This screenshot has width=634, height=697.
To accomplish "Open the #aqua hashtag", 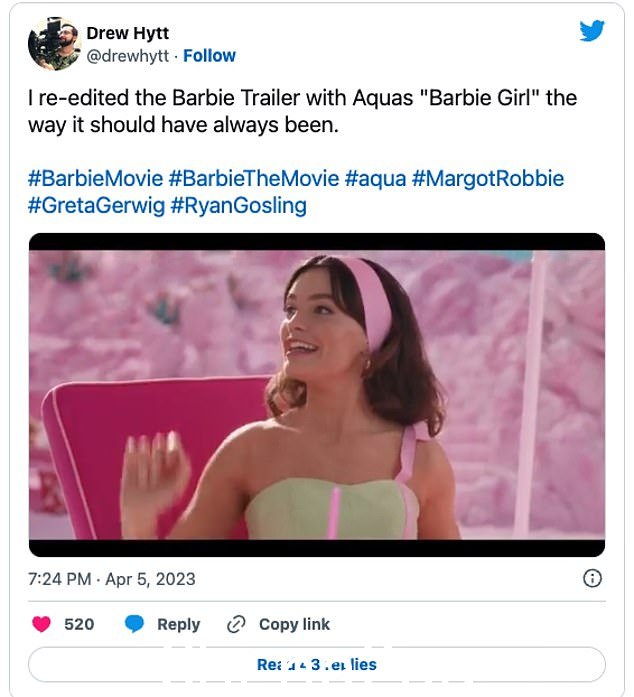I will (376, 179).
